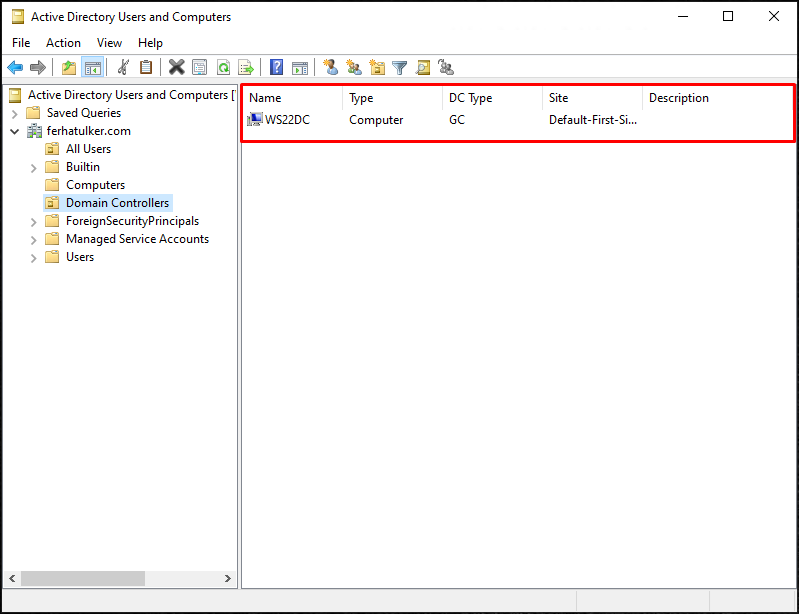Click the Saved Queries folder icon
The image size is (799, 614).
(x=33, y=113)
